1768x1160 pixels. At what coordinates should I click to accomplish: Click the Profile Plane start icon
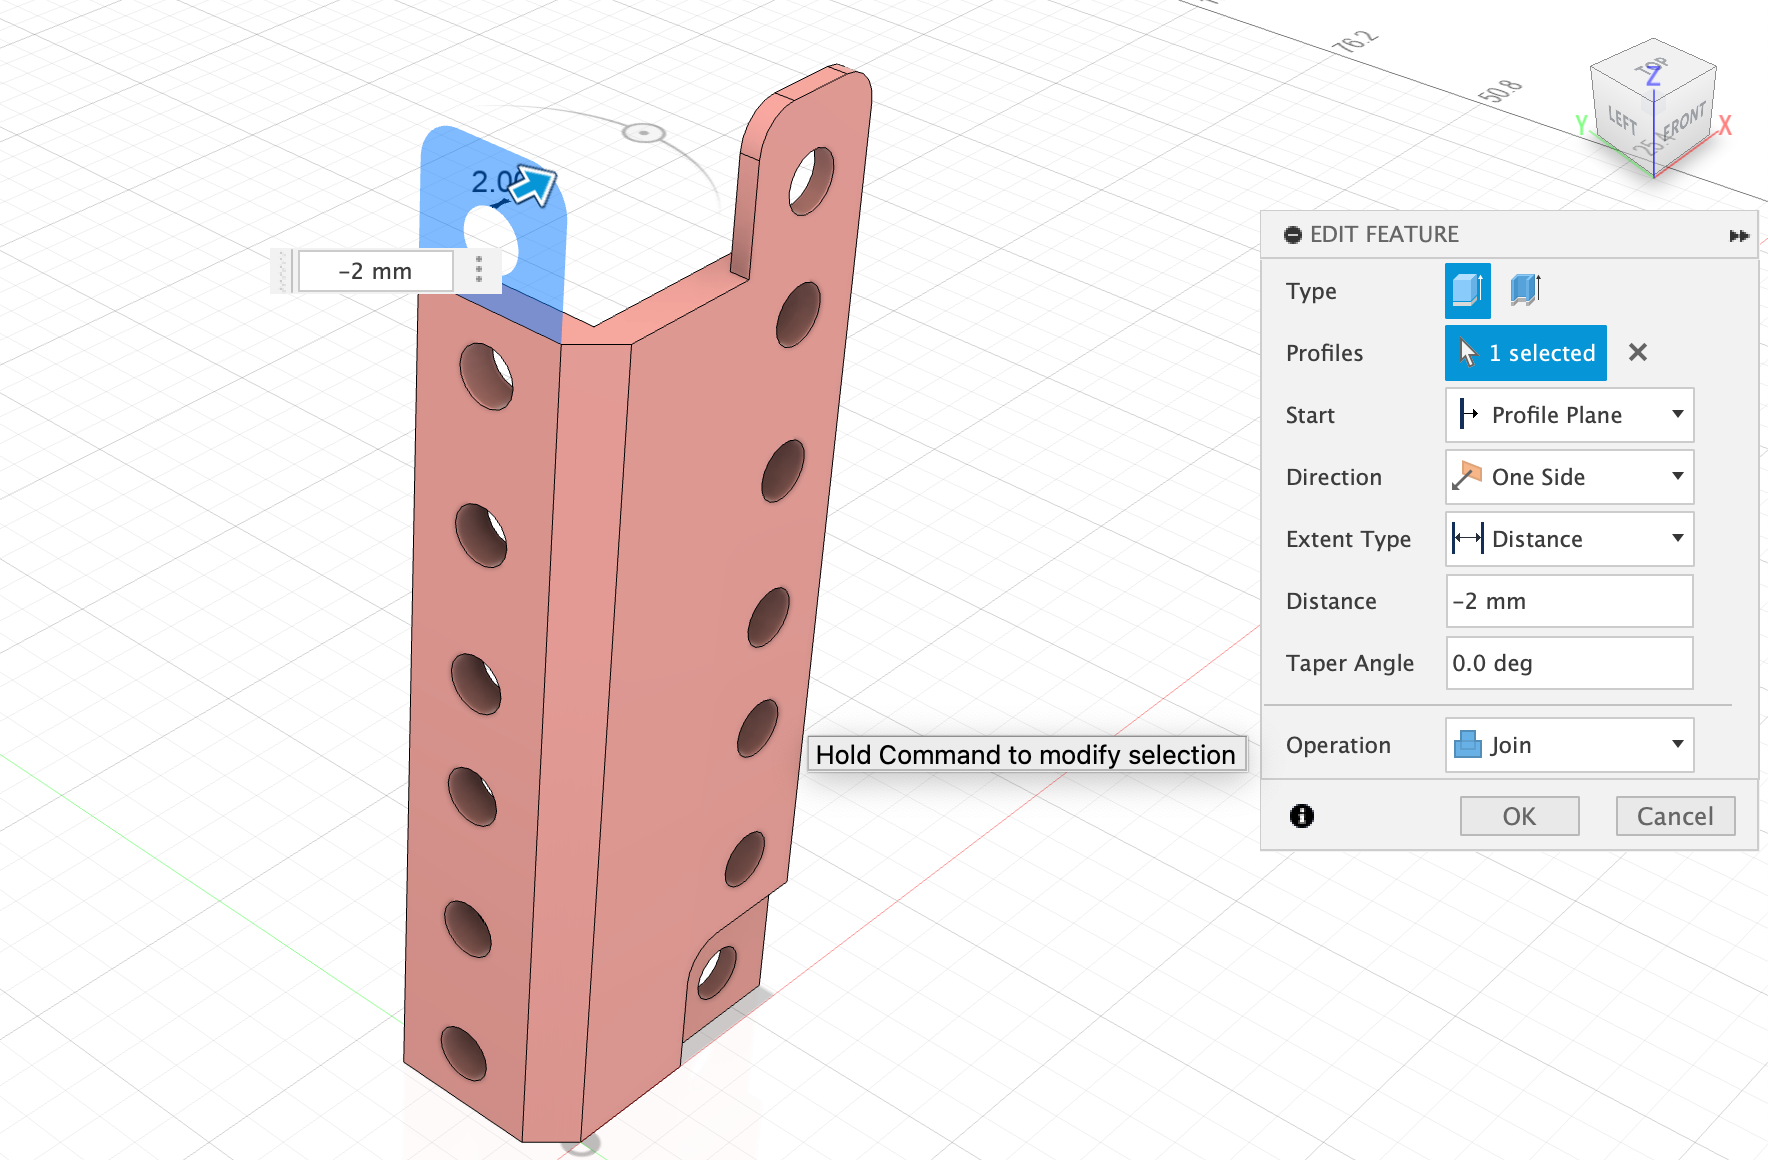pyautogui.click(x=1467, y=414)
